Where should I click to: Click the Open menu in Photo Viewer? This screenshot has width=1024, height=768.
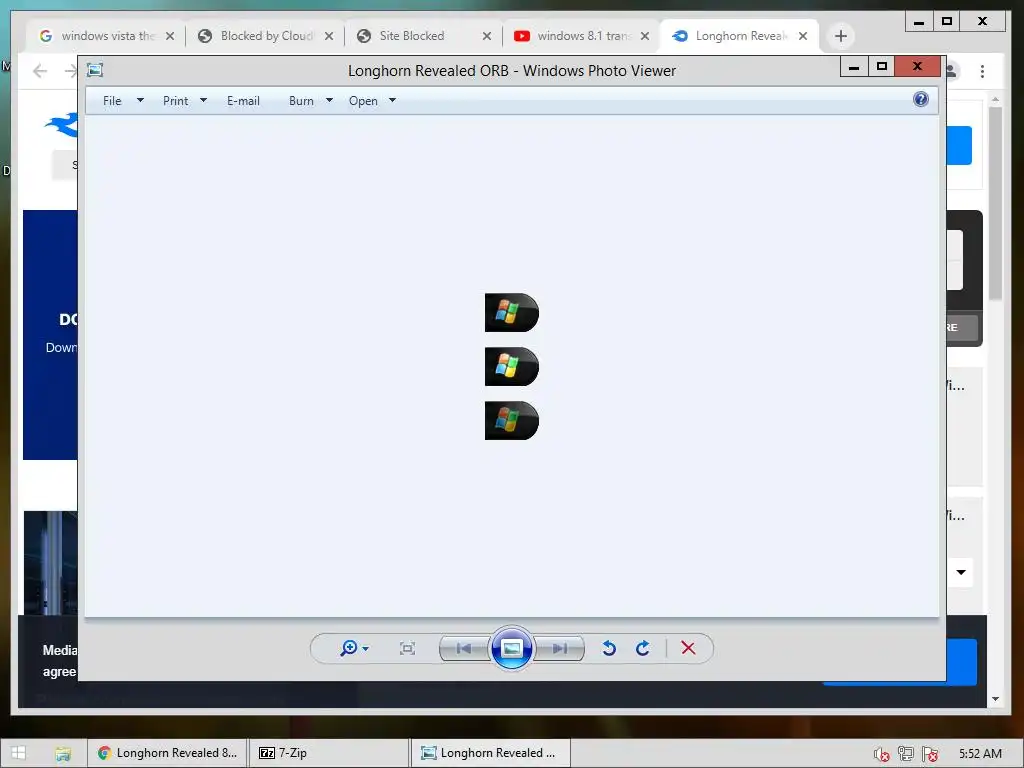pyautogui.click(x=363, y=101)
